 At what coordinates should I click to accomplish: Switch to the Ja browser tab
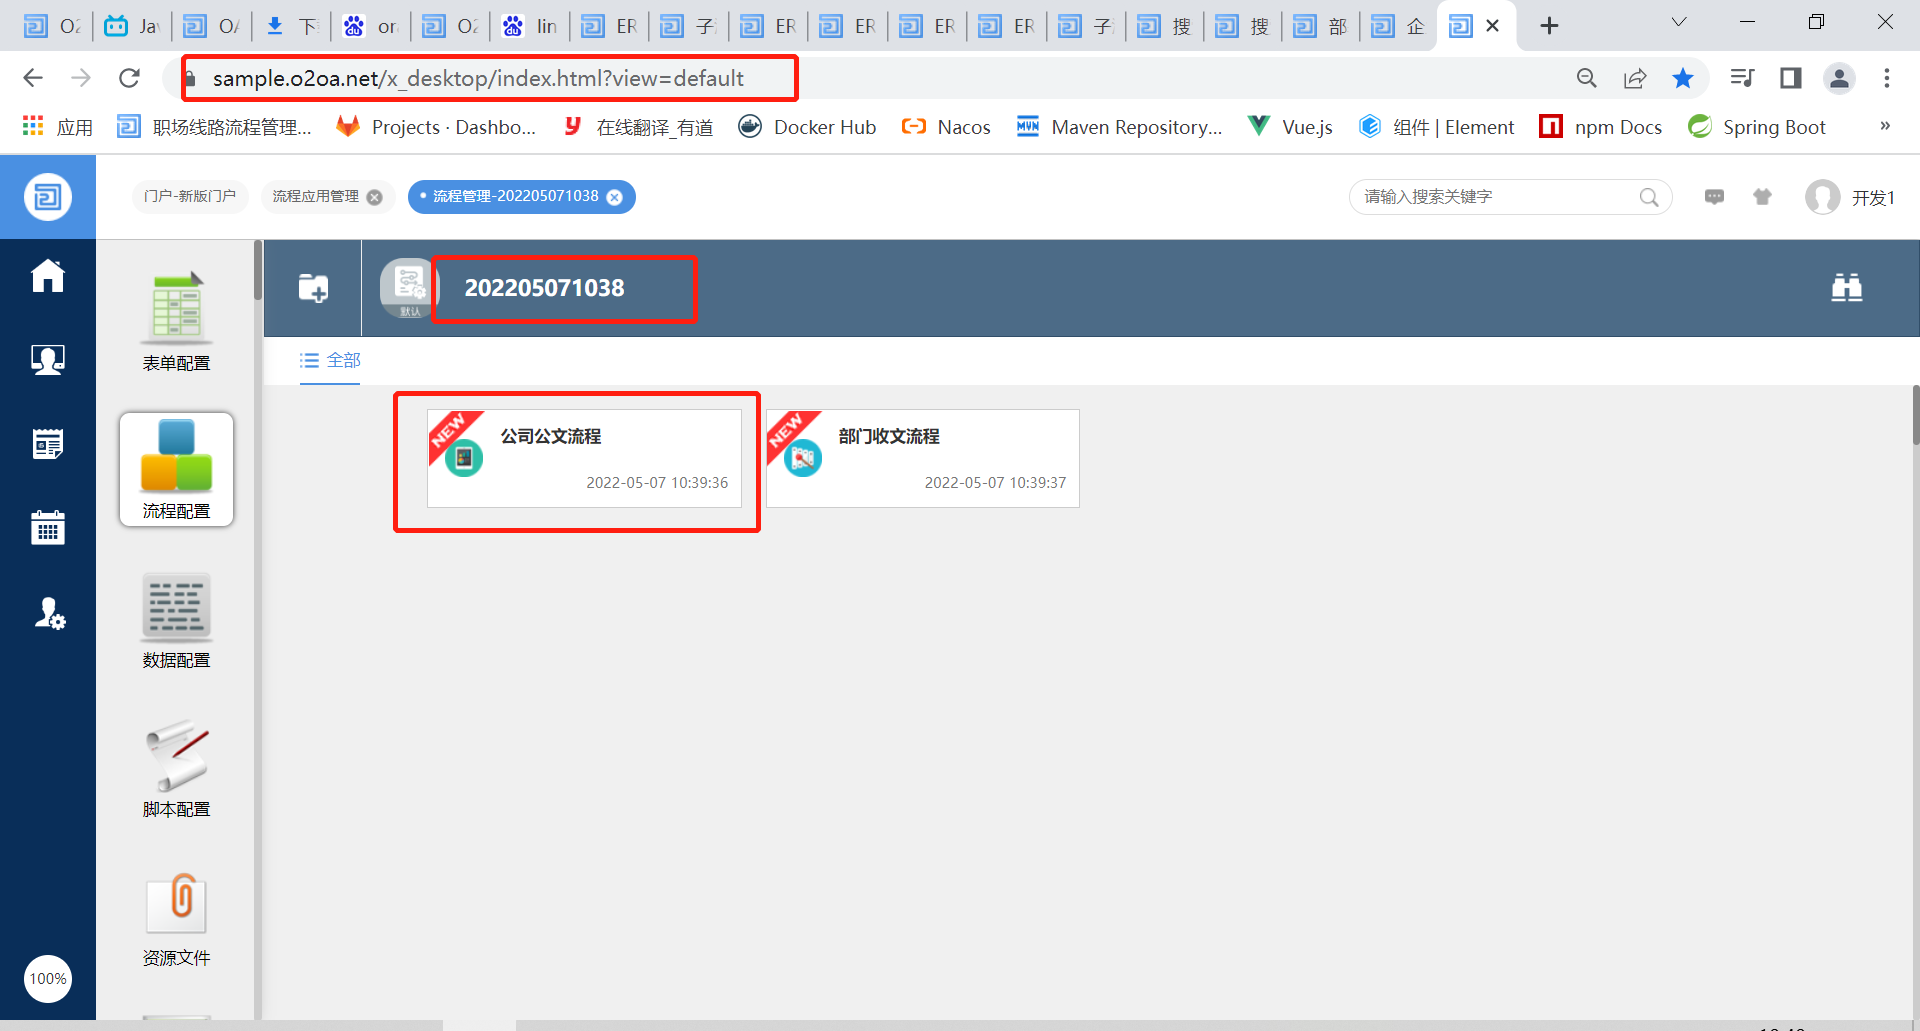click(x=132, y=26)
